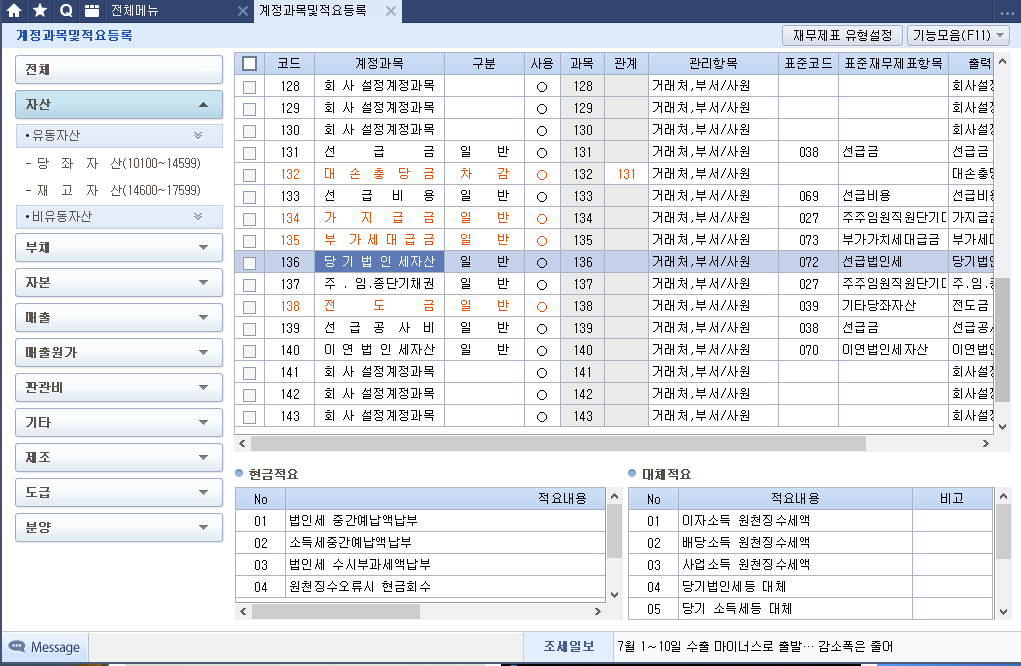Expand the 매출 category
Viewport: 1021px width, 666px height.
[119, 318]
